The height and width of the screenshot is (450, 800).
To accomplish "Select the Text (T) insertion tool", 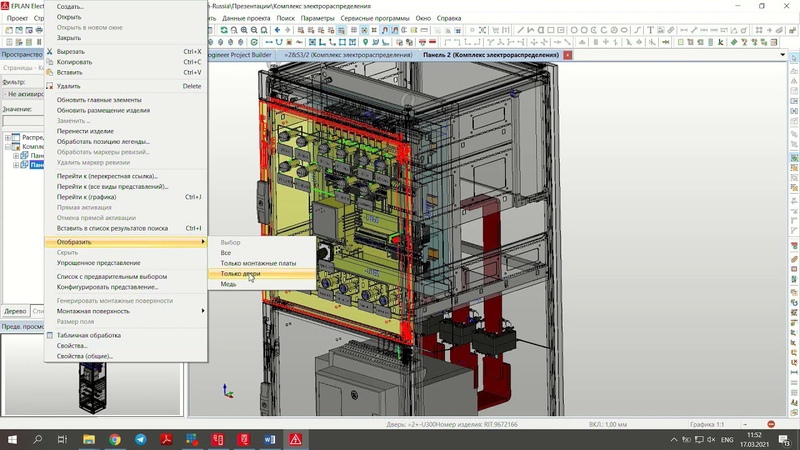I will tap(651, 30).
